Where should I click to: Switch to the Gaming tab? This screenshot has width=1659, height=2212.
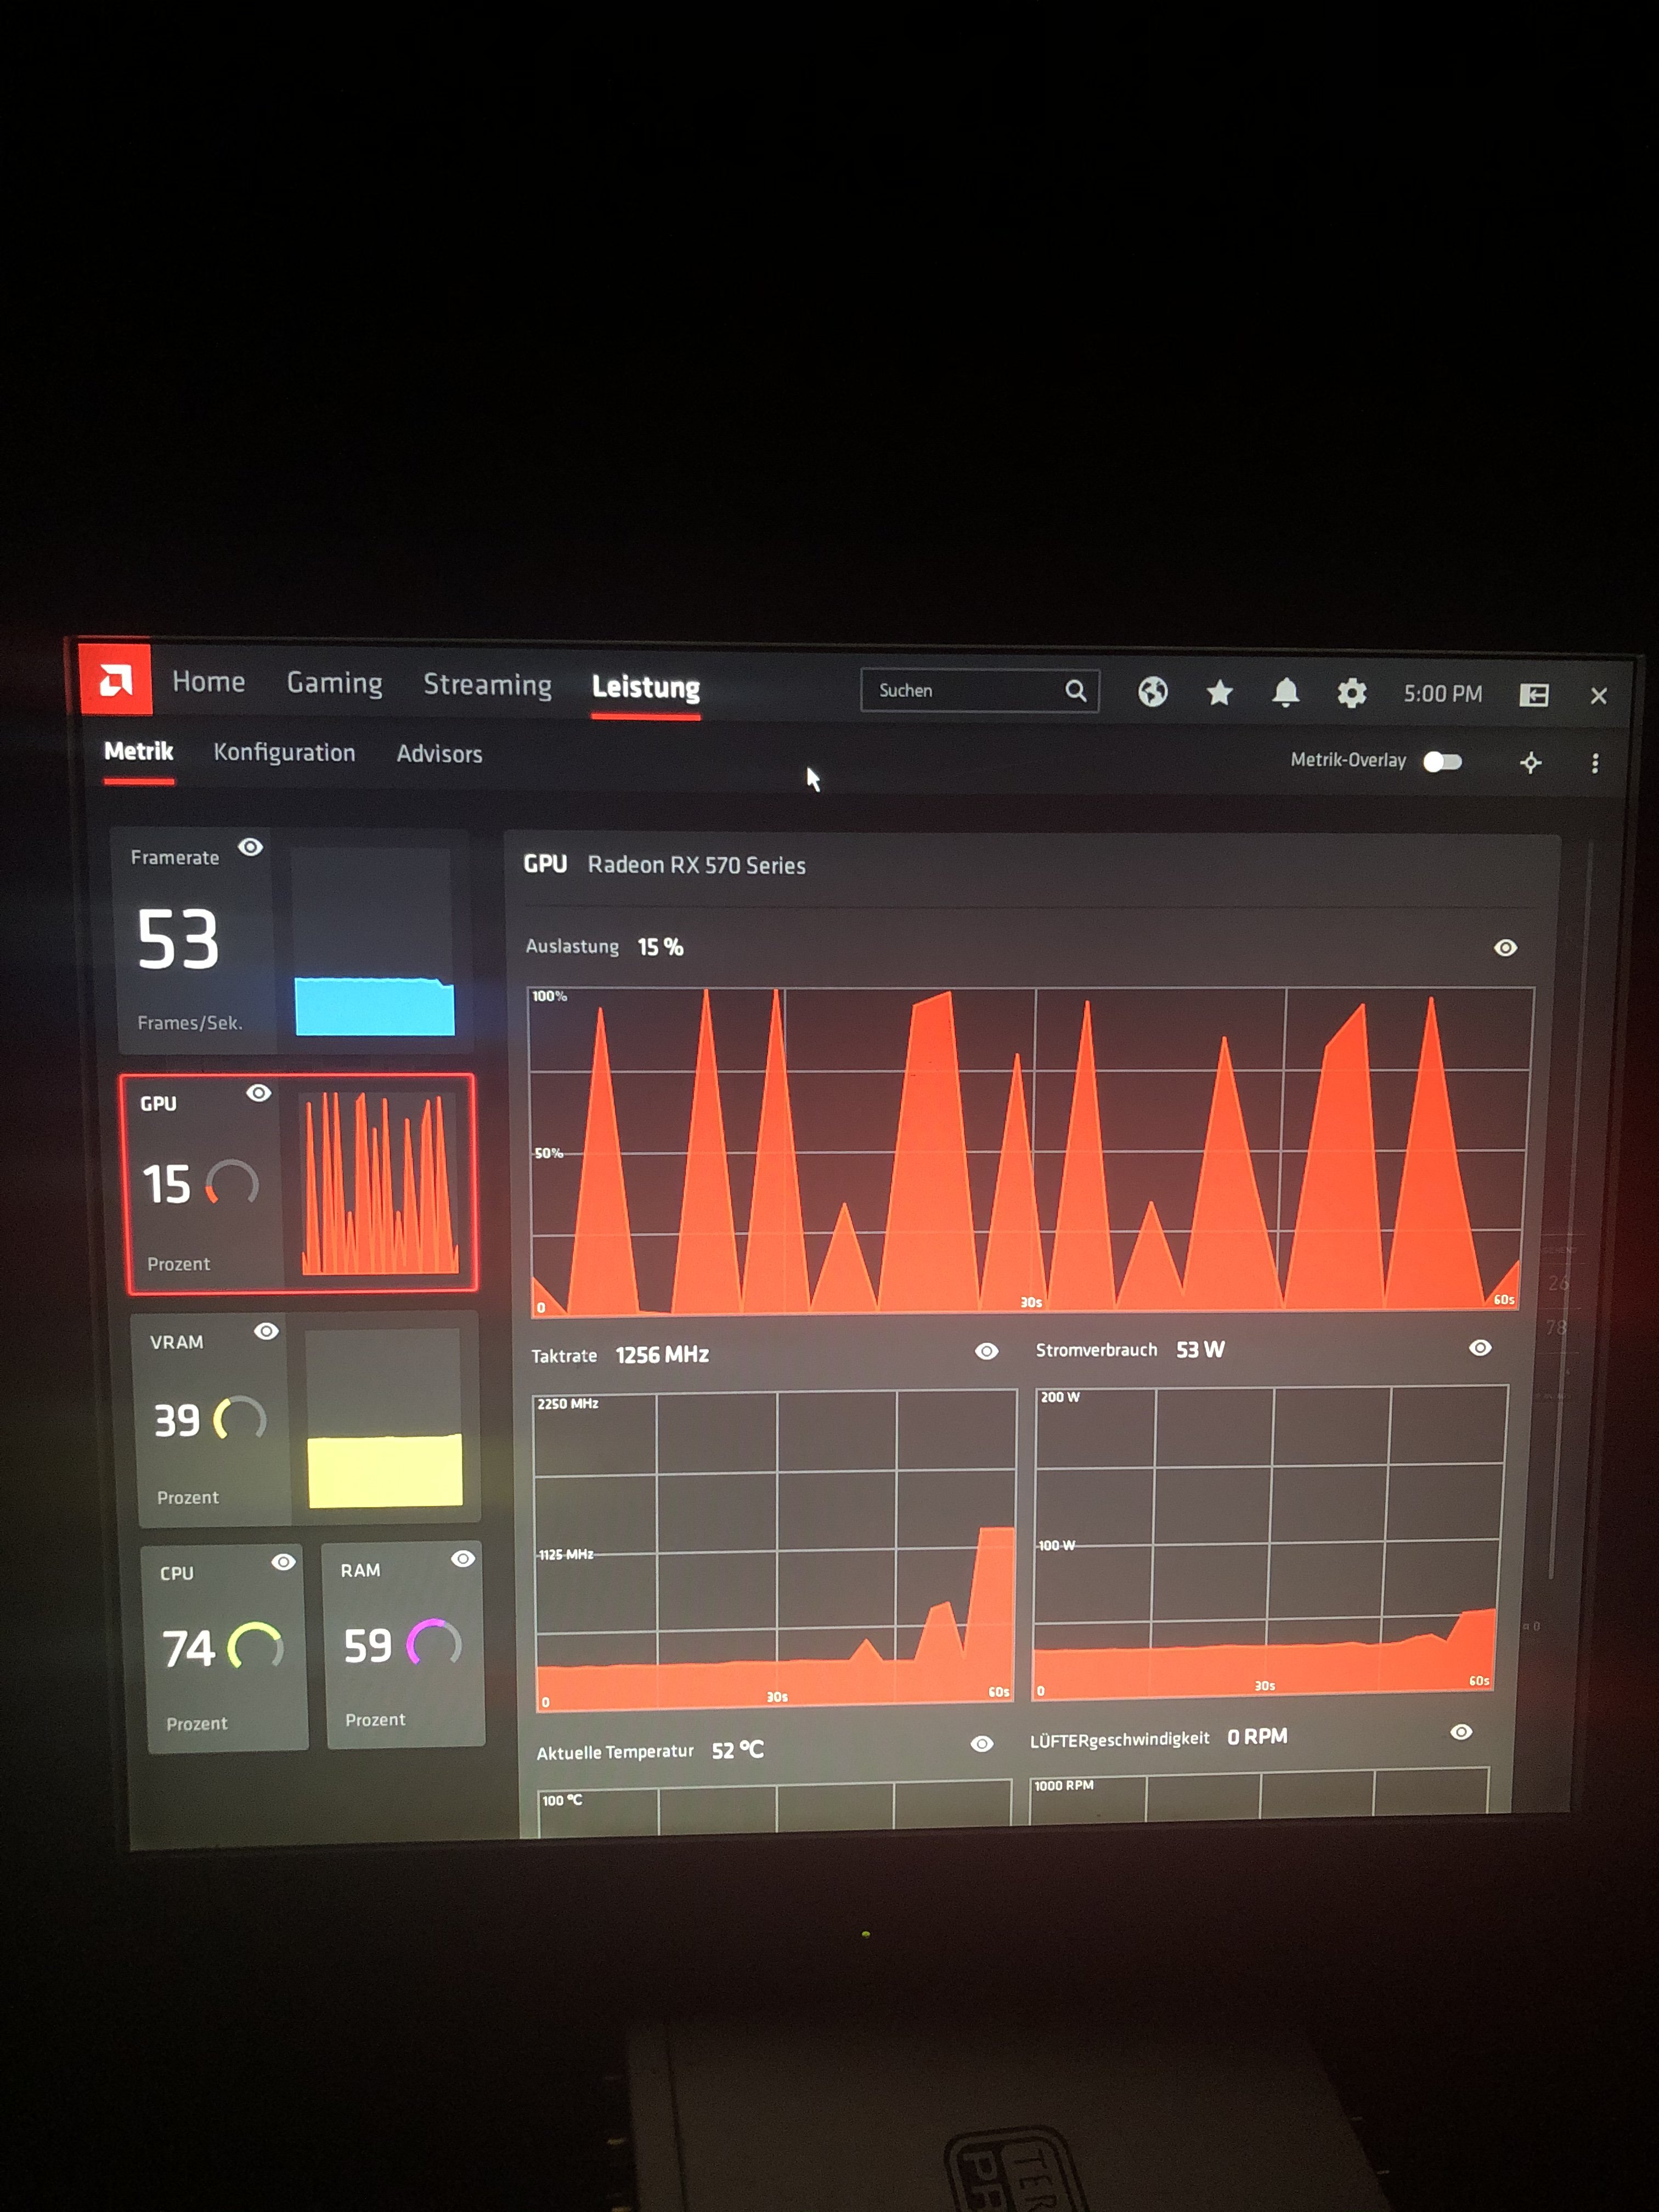click(x=334, y=683)
